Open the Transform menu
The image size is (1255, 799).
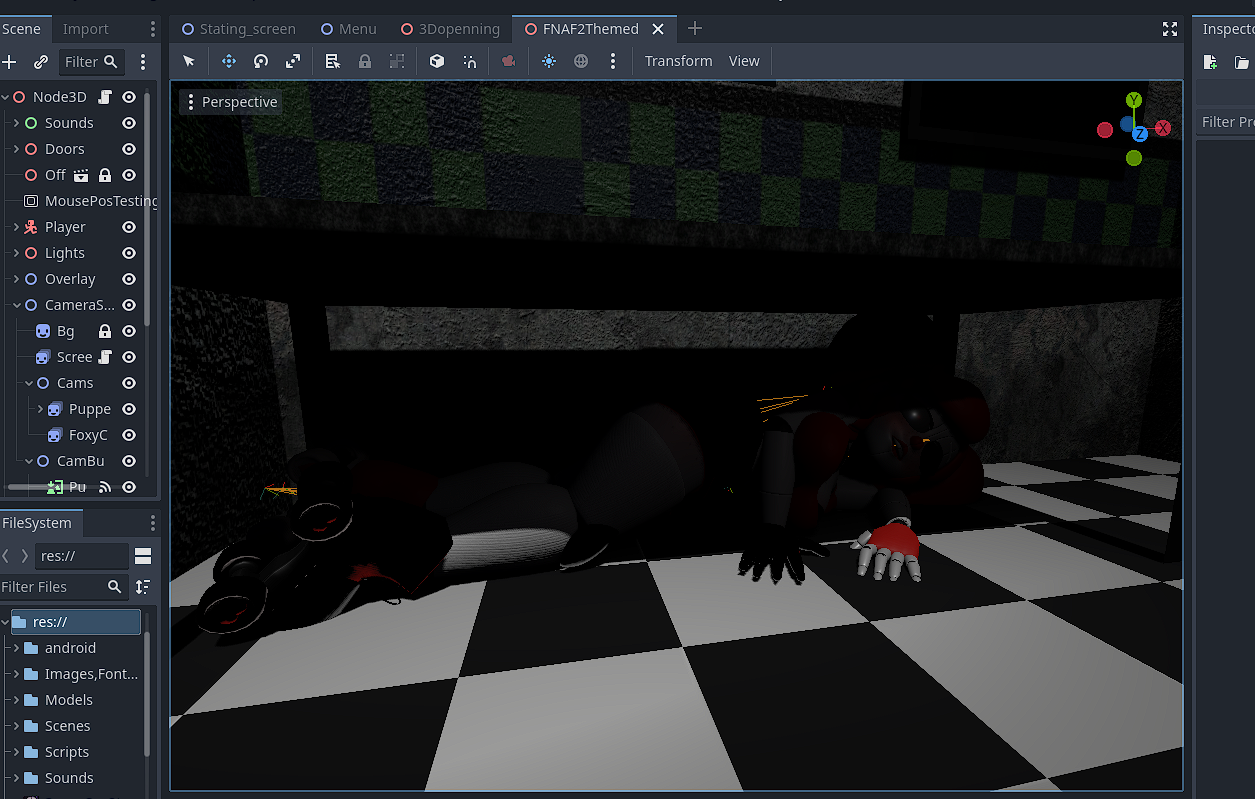[x=679, y=61]
